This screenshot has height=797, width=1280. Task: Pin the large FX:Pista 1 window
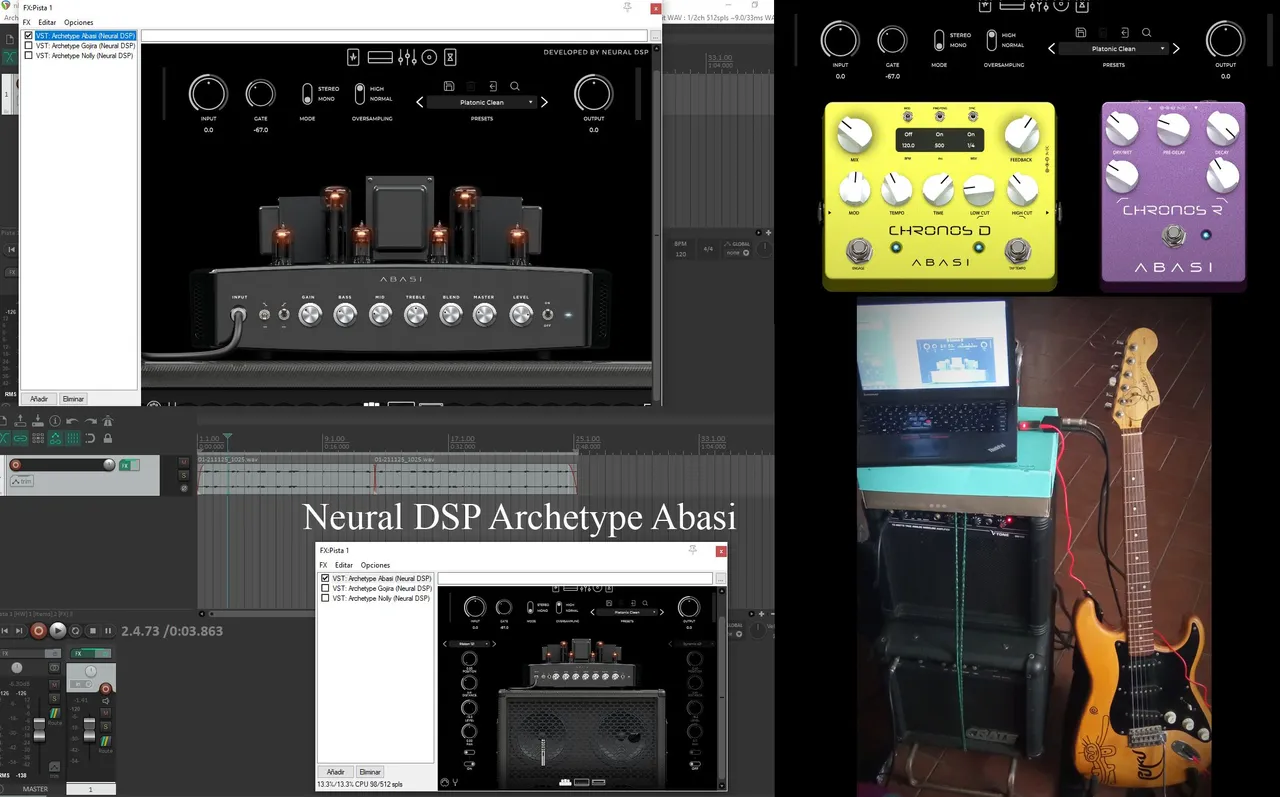628,7
